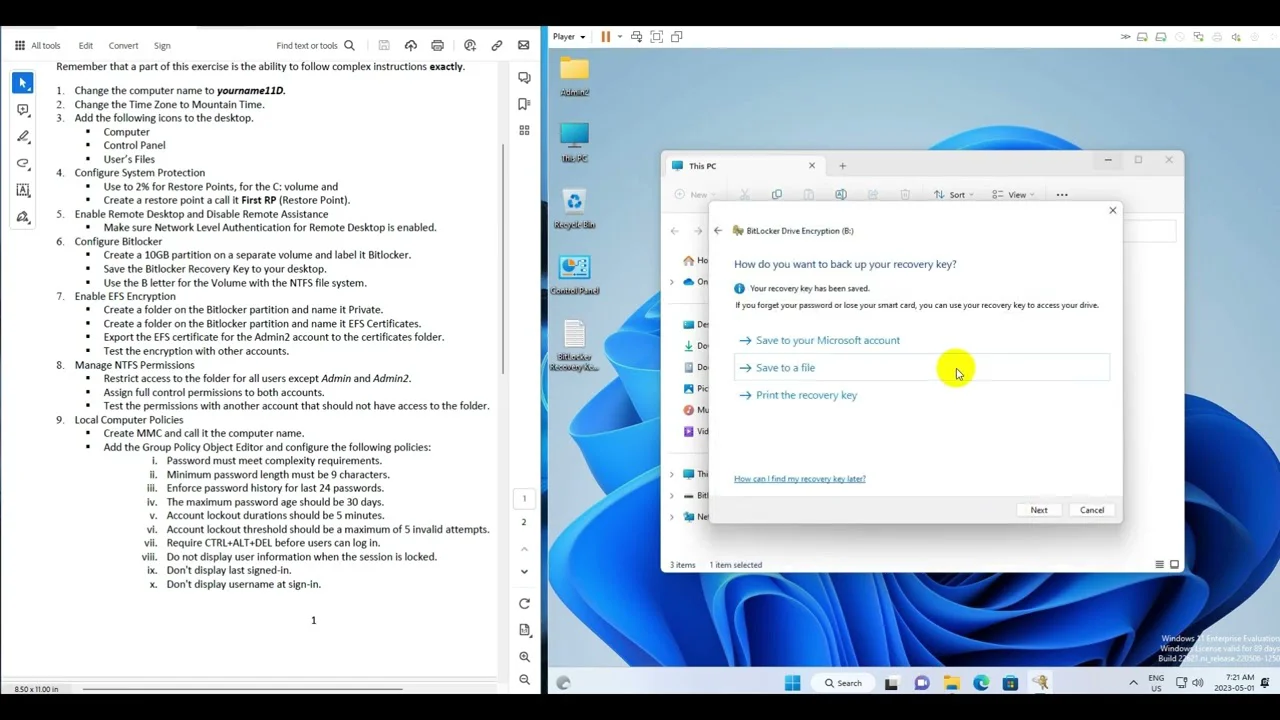Click the Next button in BitLocker dialog

(1039, 510)
